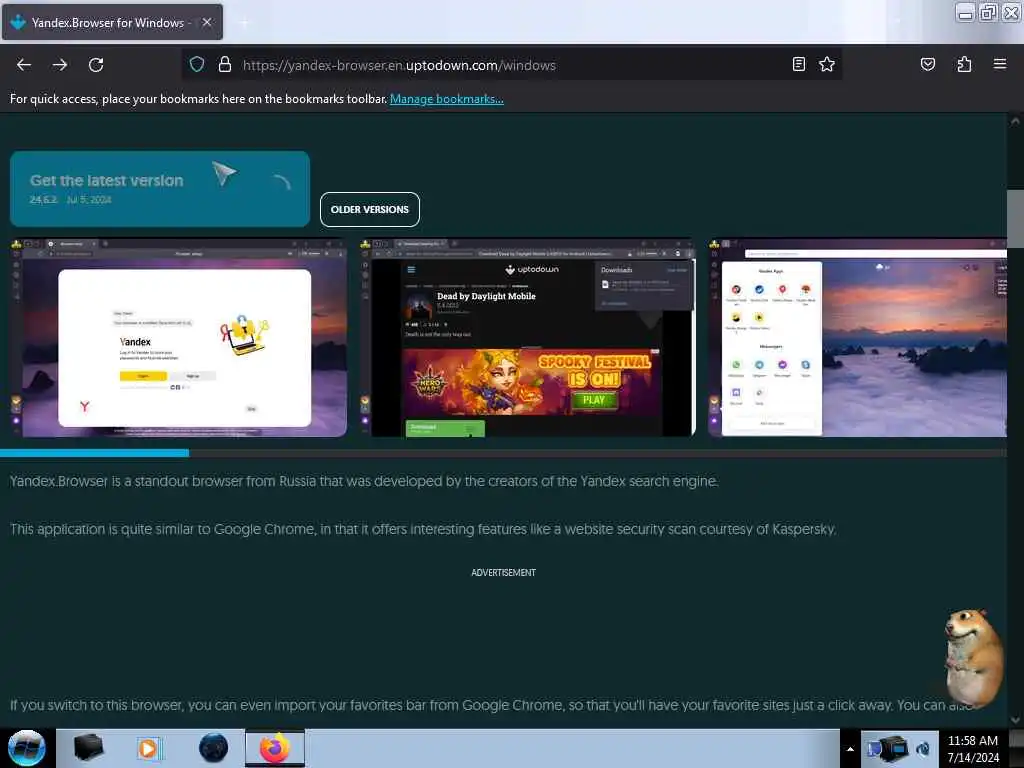1024x768 pixels.
Task: Click the first description paragraph about Russia
Action: 364,481
